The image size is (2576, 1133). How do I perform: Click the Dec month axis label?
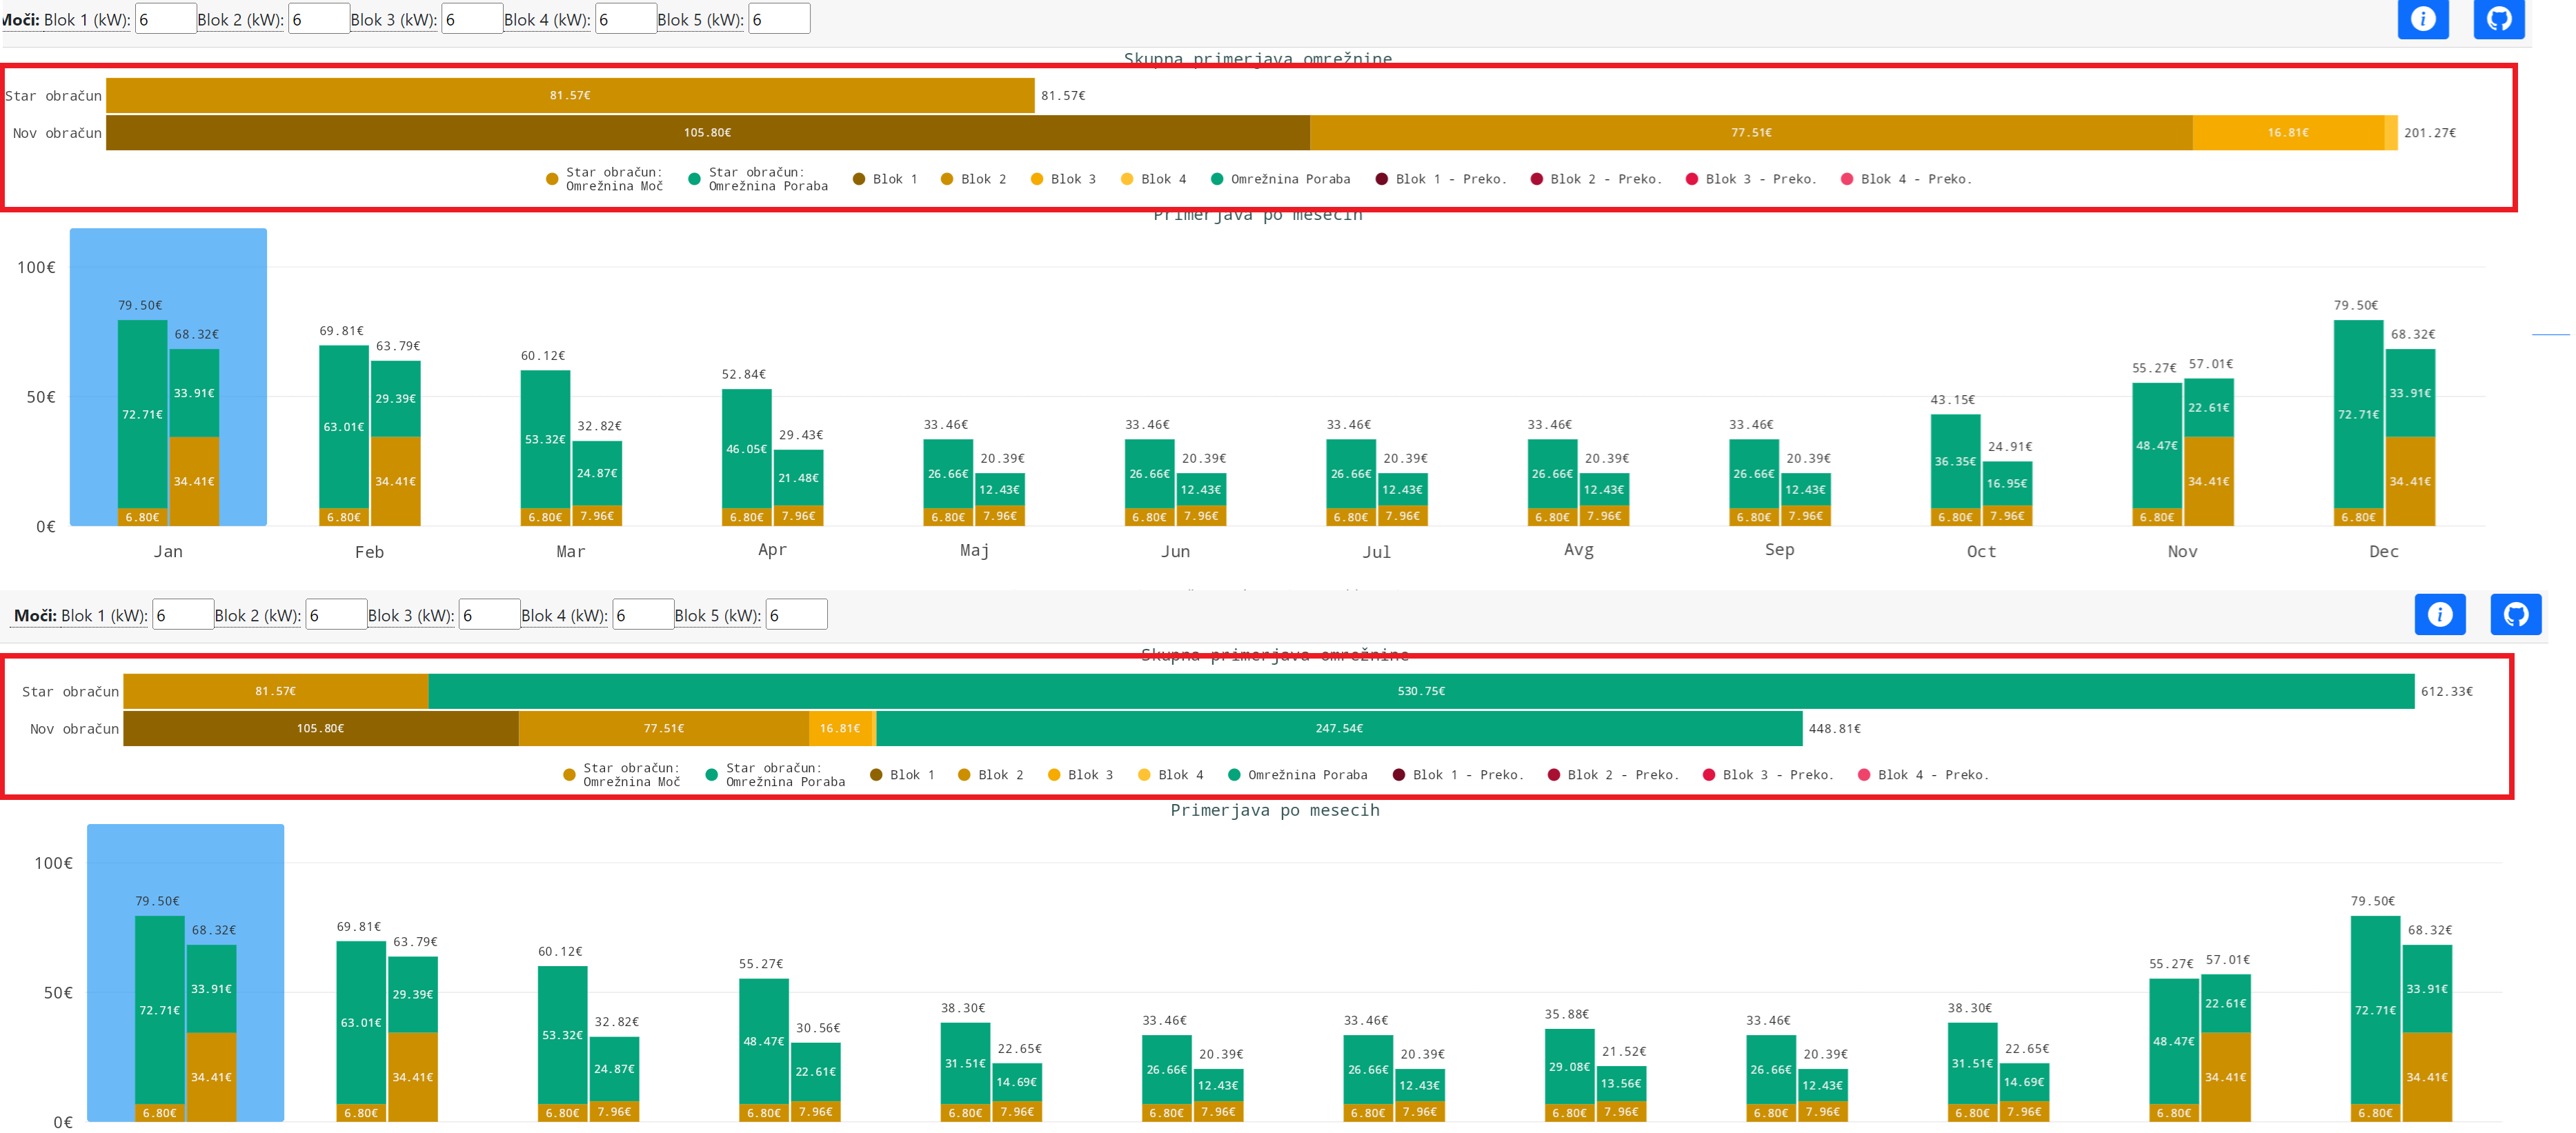2384,552
